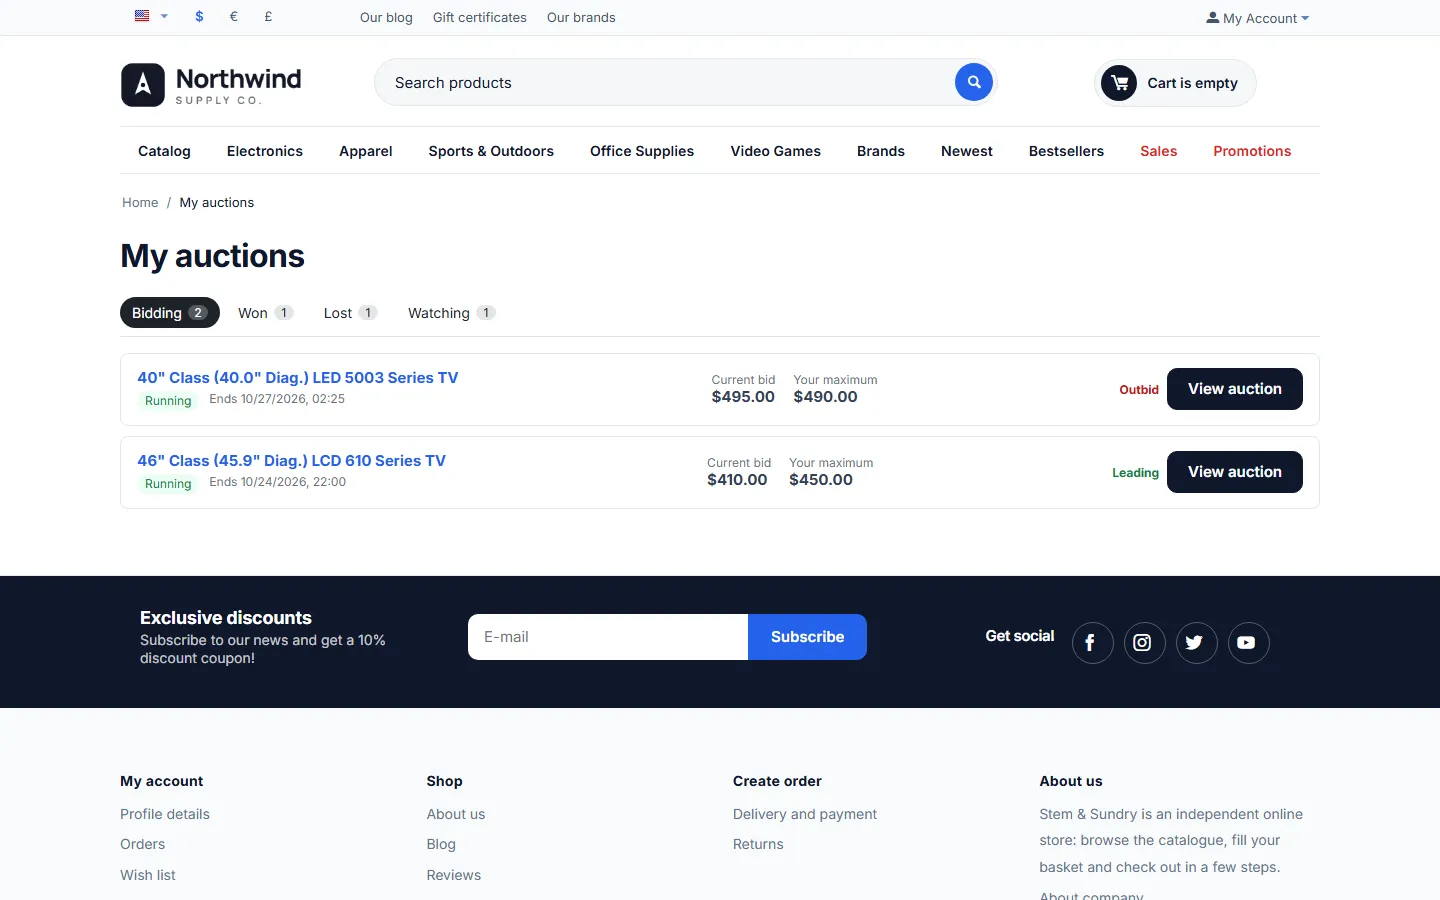The height and width of the screenshot is (900, 1440).
Task: Open Our brands link
Action: tap(581, 17)
